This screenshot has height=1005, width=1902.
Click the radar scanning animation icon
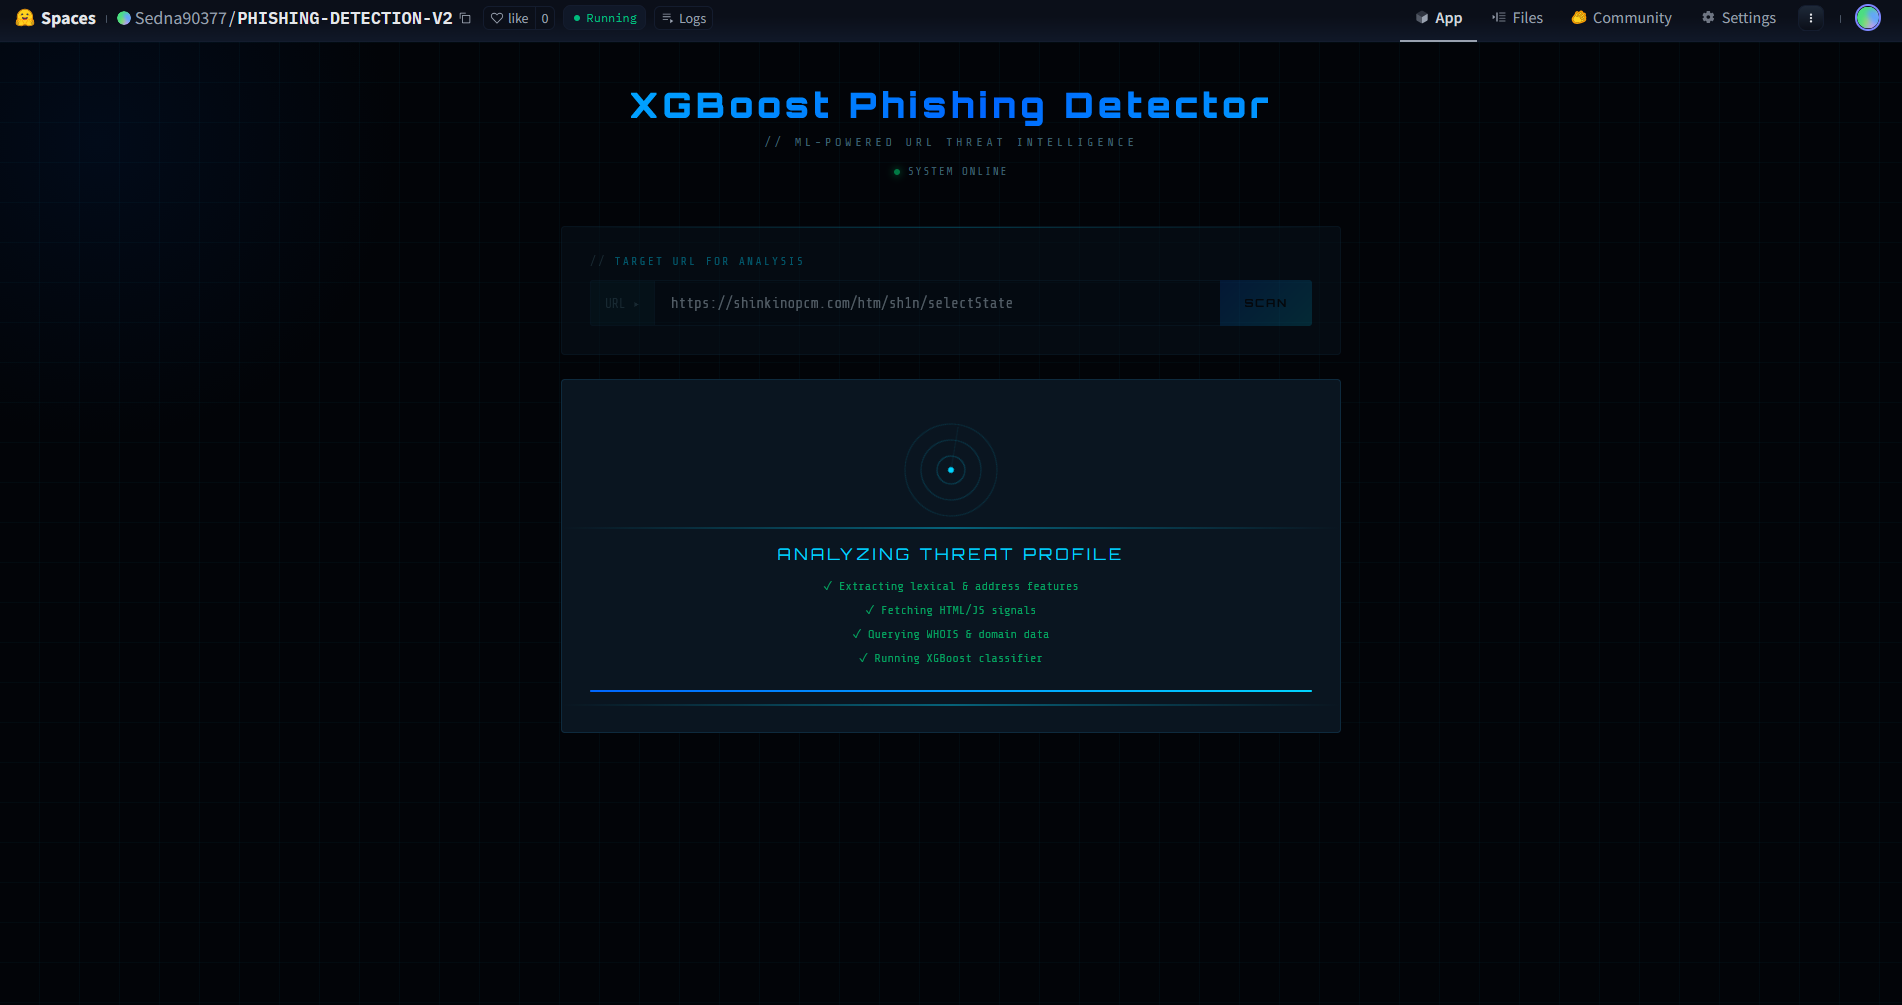(x=951, y=470)
